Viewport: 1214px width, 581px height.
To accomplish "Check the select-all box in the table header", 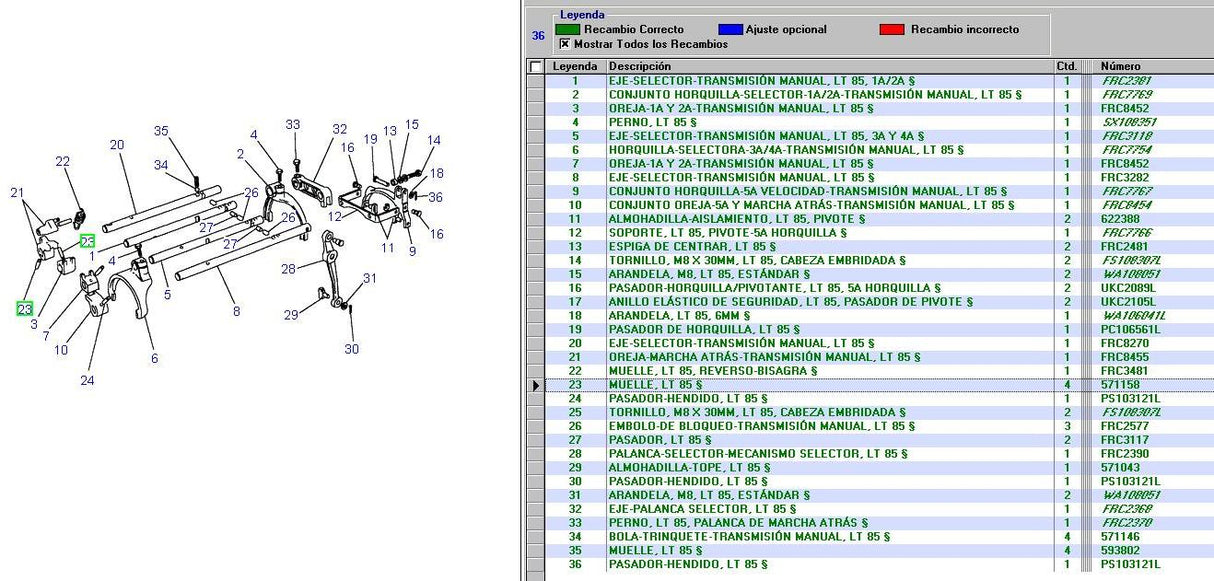I will (536, 67).
